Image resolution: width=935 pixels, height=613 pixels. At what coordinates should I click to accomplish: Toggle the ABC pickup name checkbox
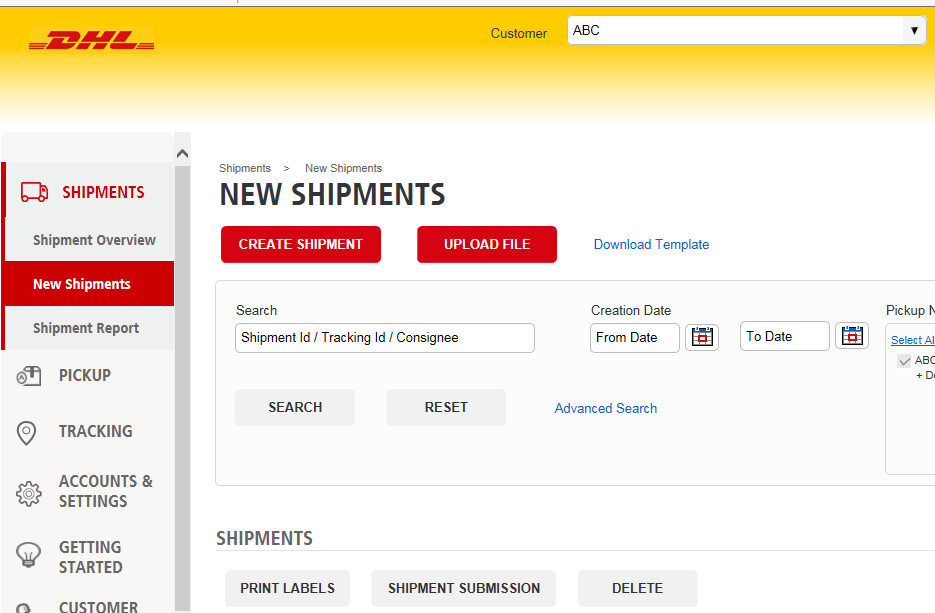(904, 361)
